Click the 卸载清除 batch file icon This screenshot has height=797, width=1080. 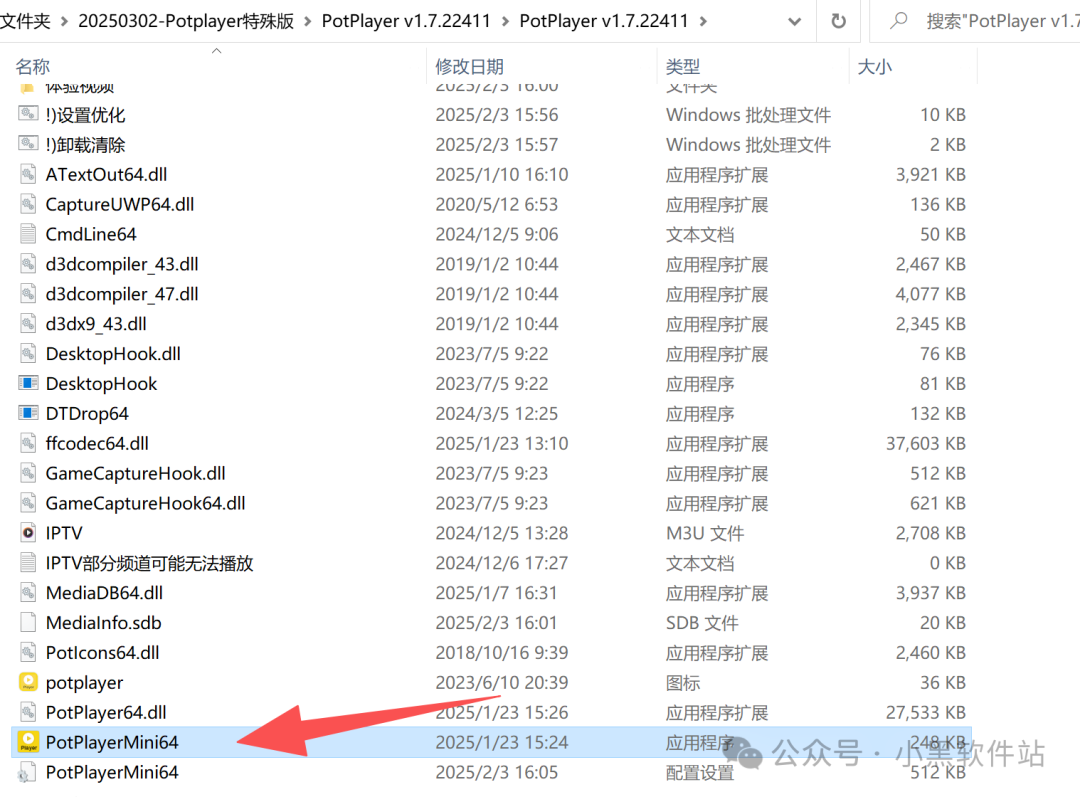tap(28, 144)
